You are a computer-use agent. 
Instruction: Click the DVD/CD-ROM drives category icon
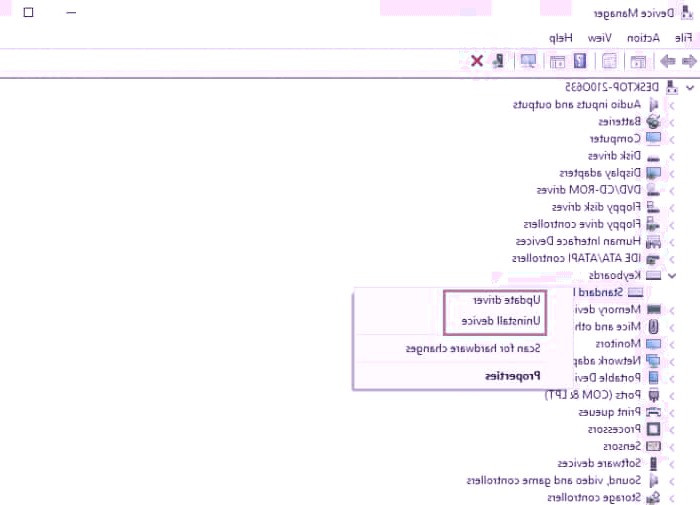[654, 189]
